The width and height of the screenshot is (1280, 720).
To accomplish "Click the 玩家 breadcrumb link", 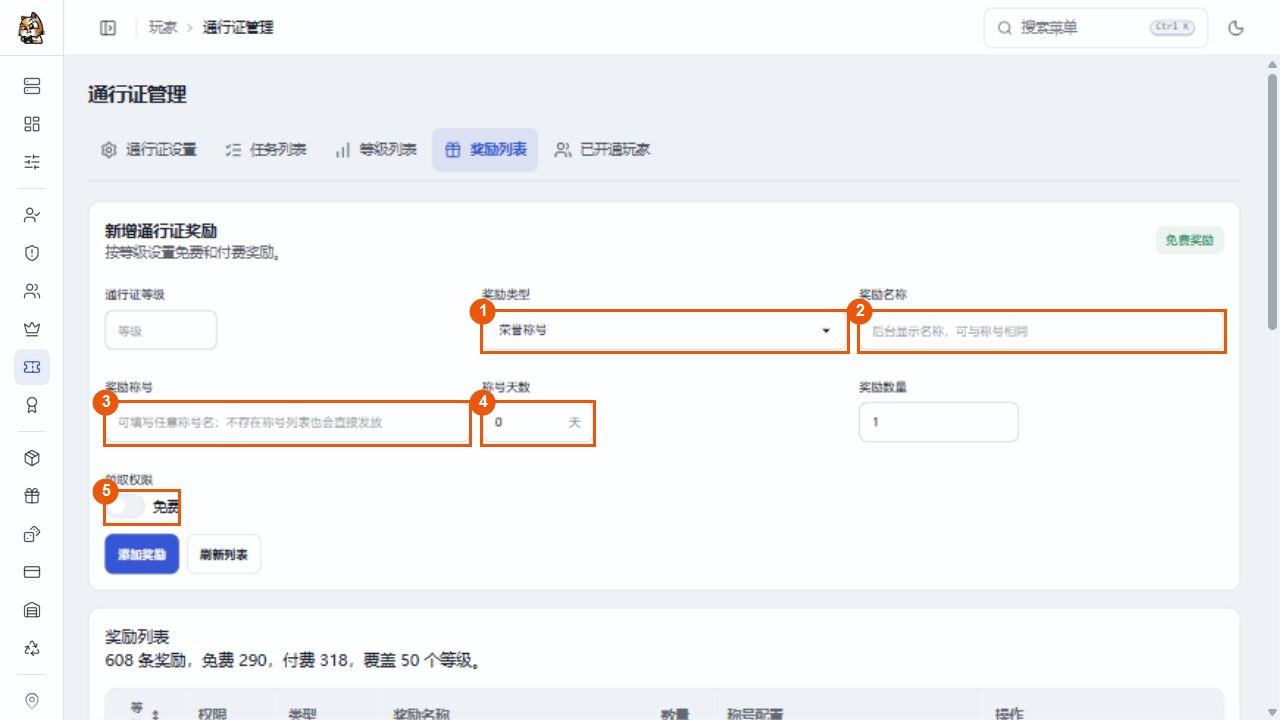I will click(x=163, y=28).
